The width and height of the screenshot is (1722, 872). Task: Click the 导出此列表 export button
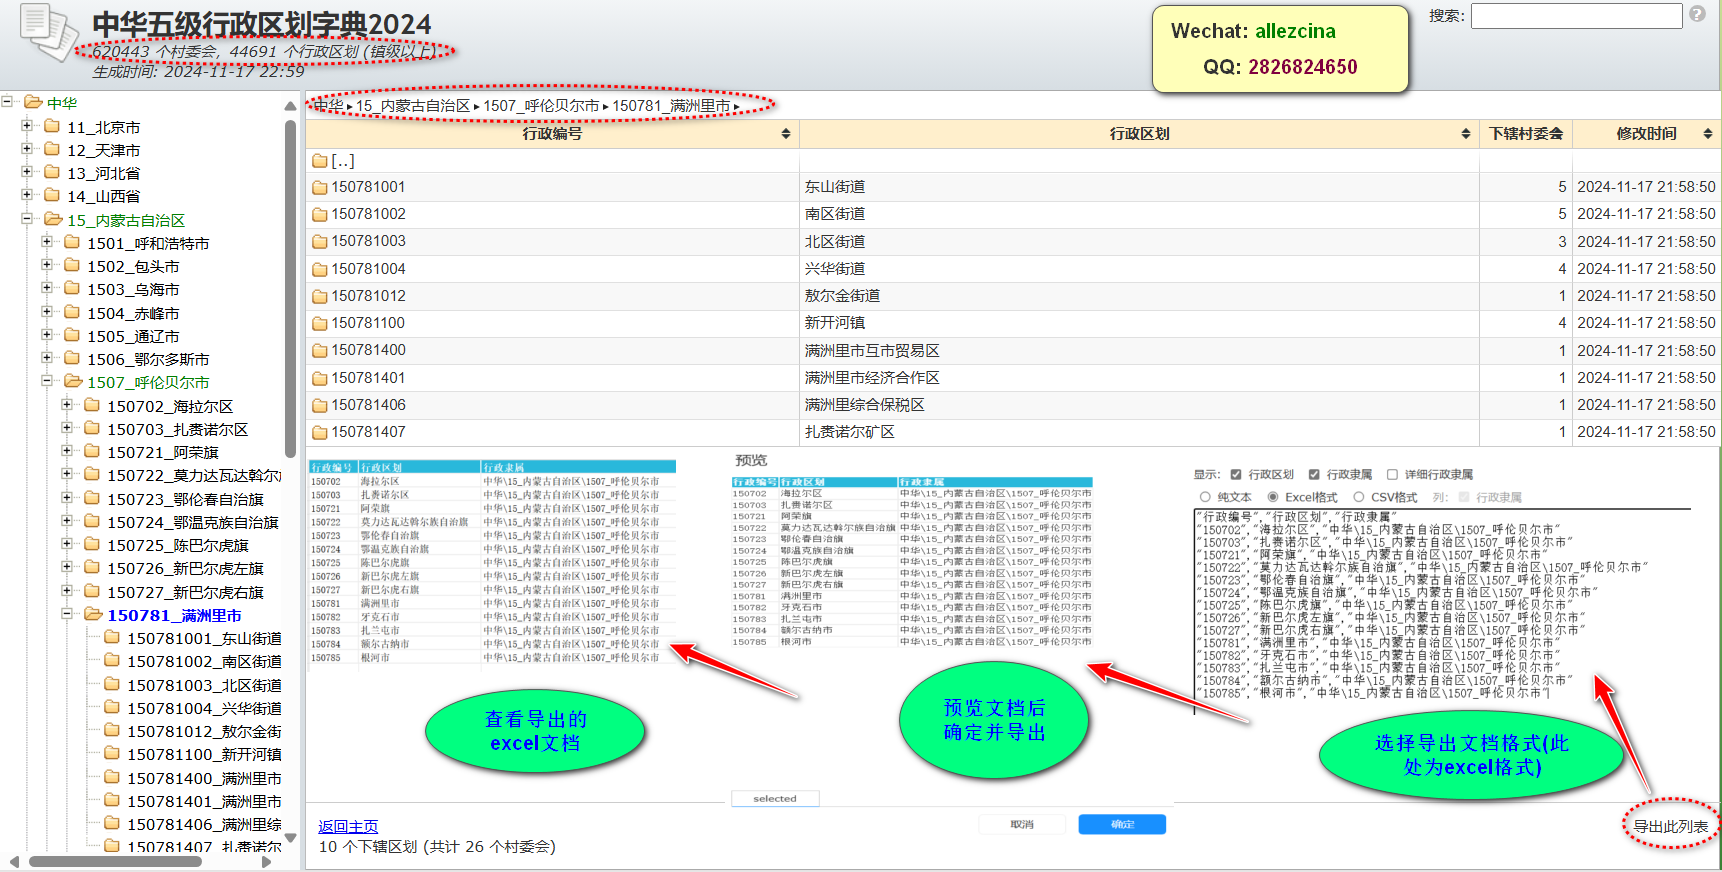click(x=1670, y=826)
